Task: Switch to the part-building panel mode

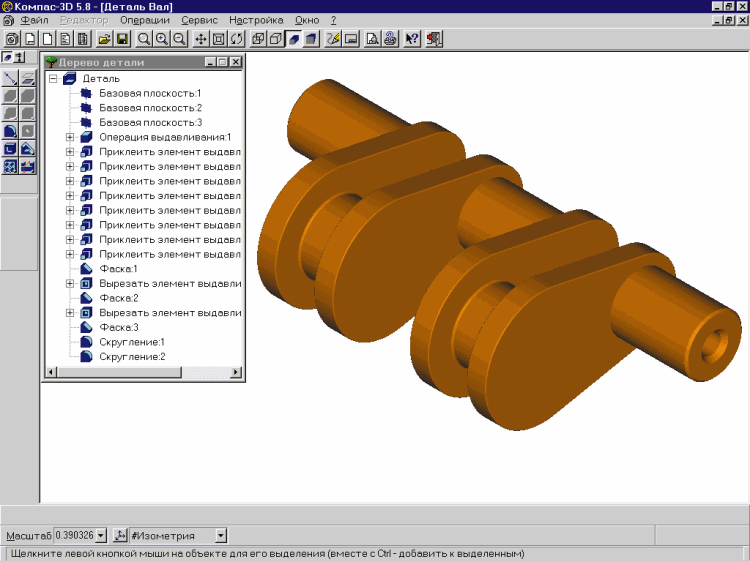Action: pyautogui.click(x=7, y=57)
